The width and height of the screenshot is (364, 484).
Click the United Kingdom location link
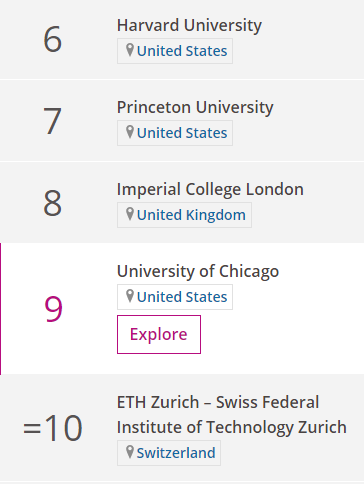191,215
